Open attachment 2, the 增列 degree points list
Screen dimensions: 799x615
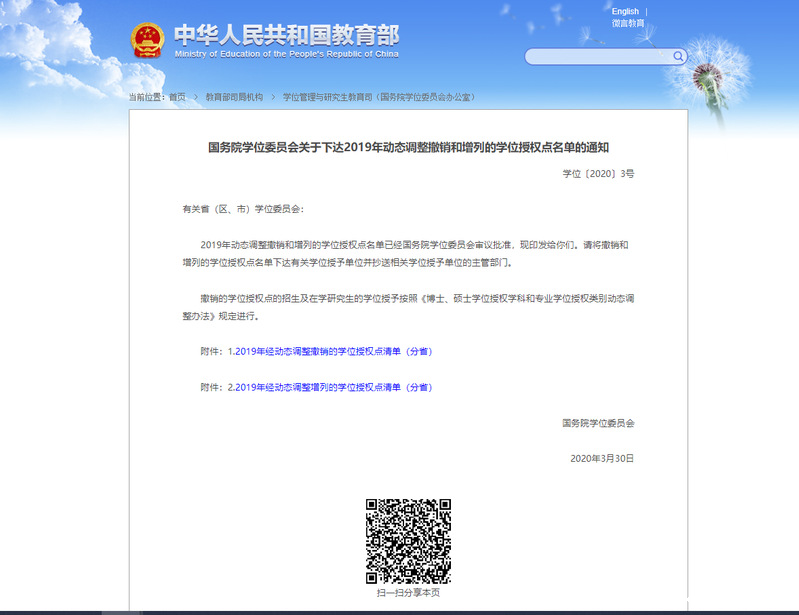click(330, 387)
